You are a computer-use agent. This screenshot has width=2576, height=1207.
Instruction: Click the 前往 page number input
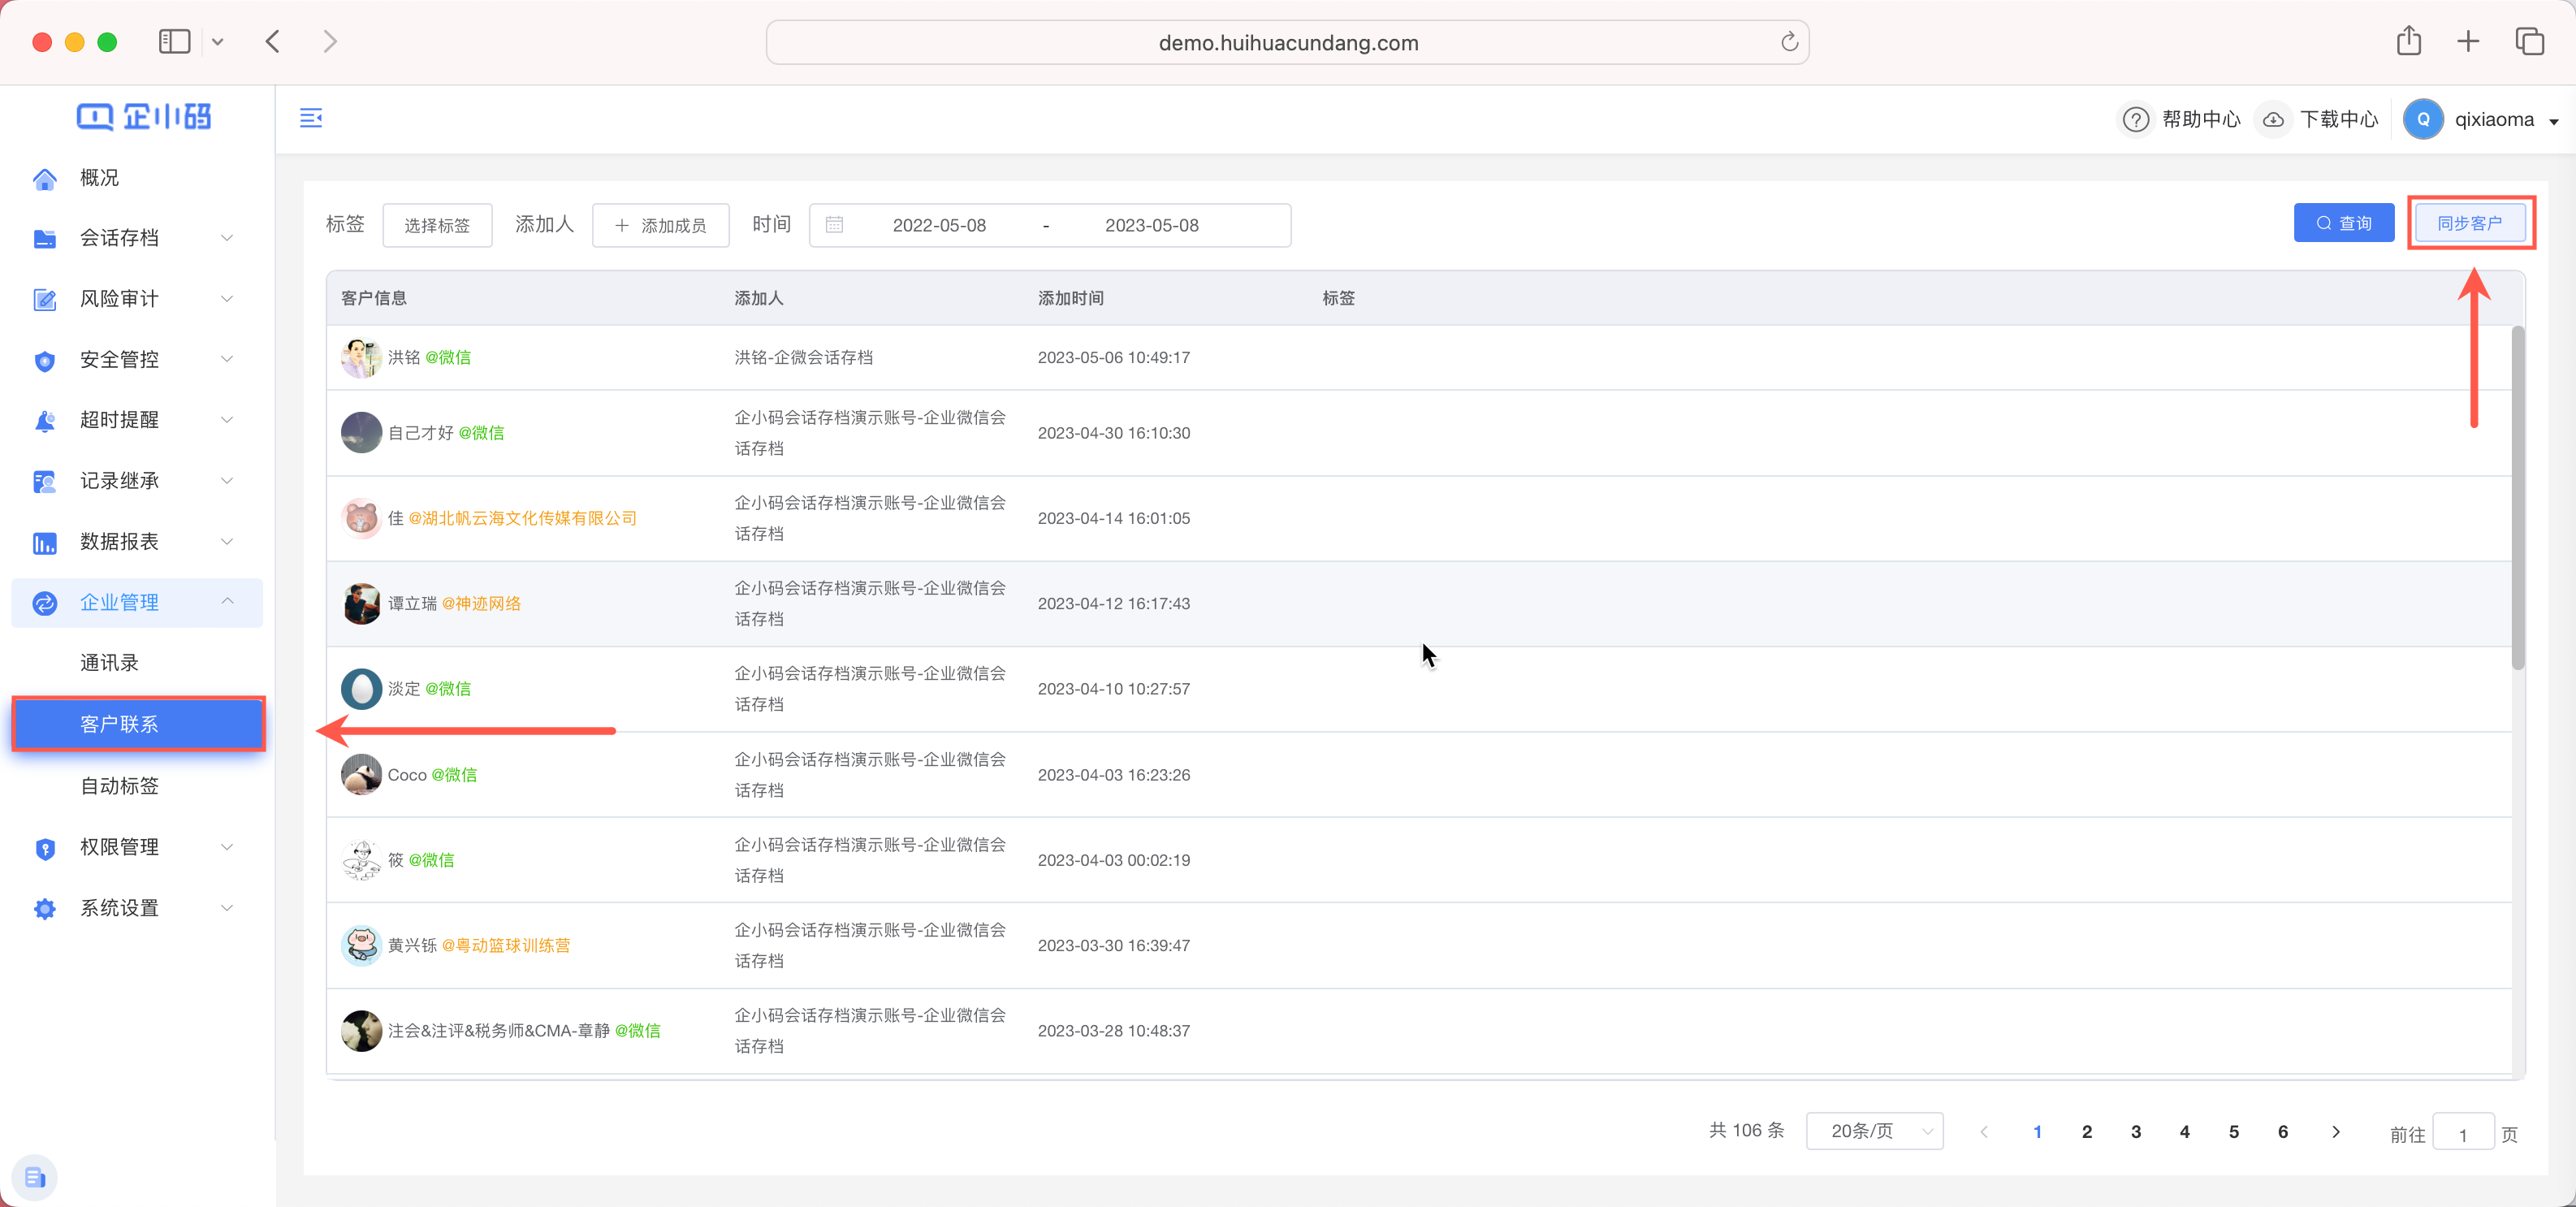[2462, 1133]
